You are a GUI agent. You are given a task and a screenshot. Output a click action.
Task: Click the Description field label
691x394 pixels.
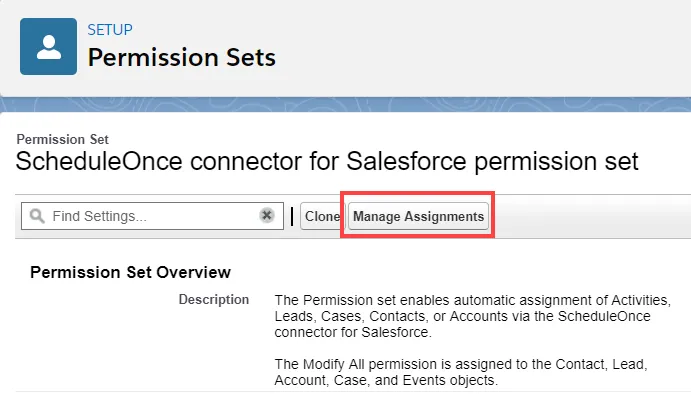point(214,299)
